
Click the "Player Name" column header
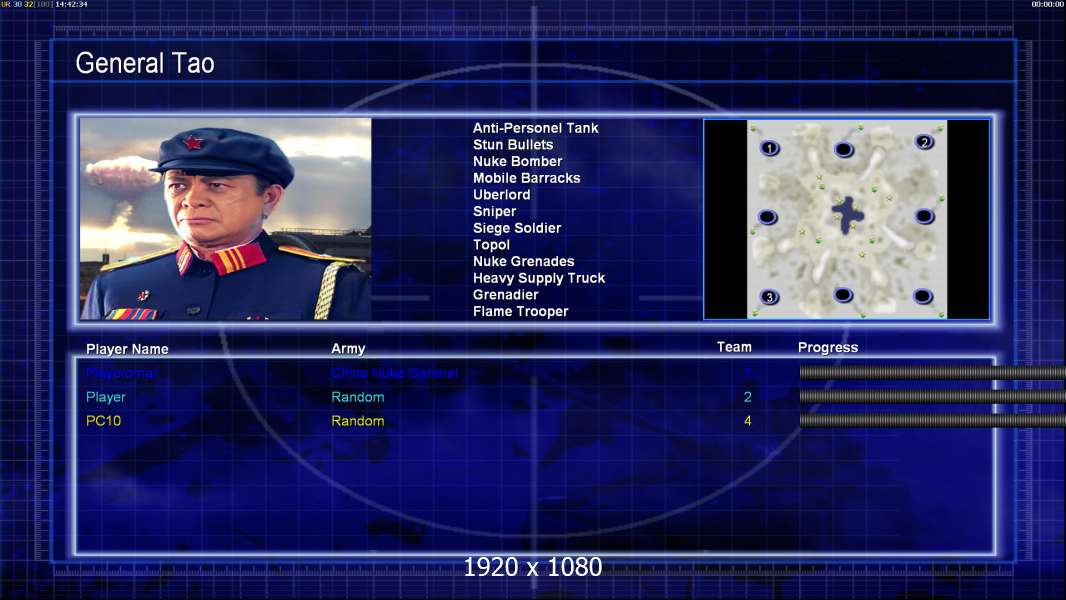tap(127, 349)
